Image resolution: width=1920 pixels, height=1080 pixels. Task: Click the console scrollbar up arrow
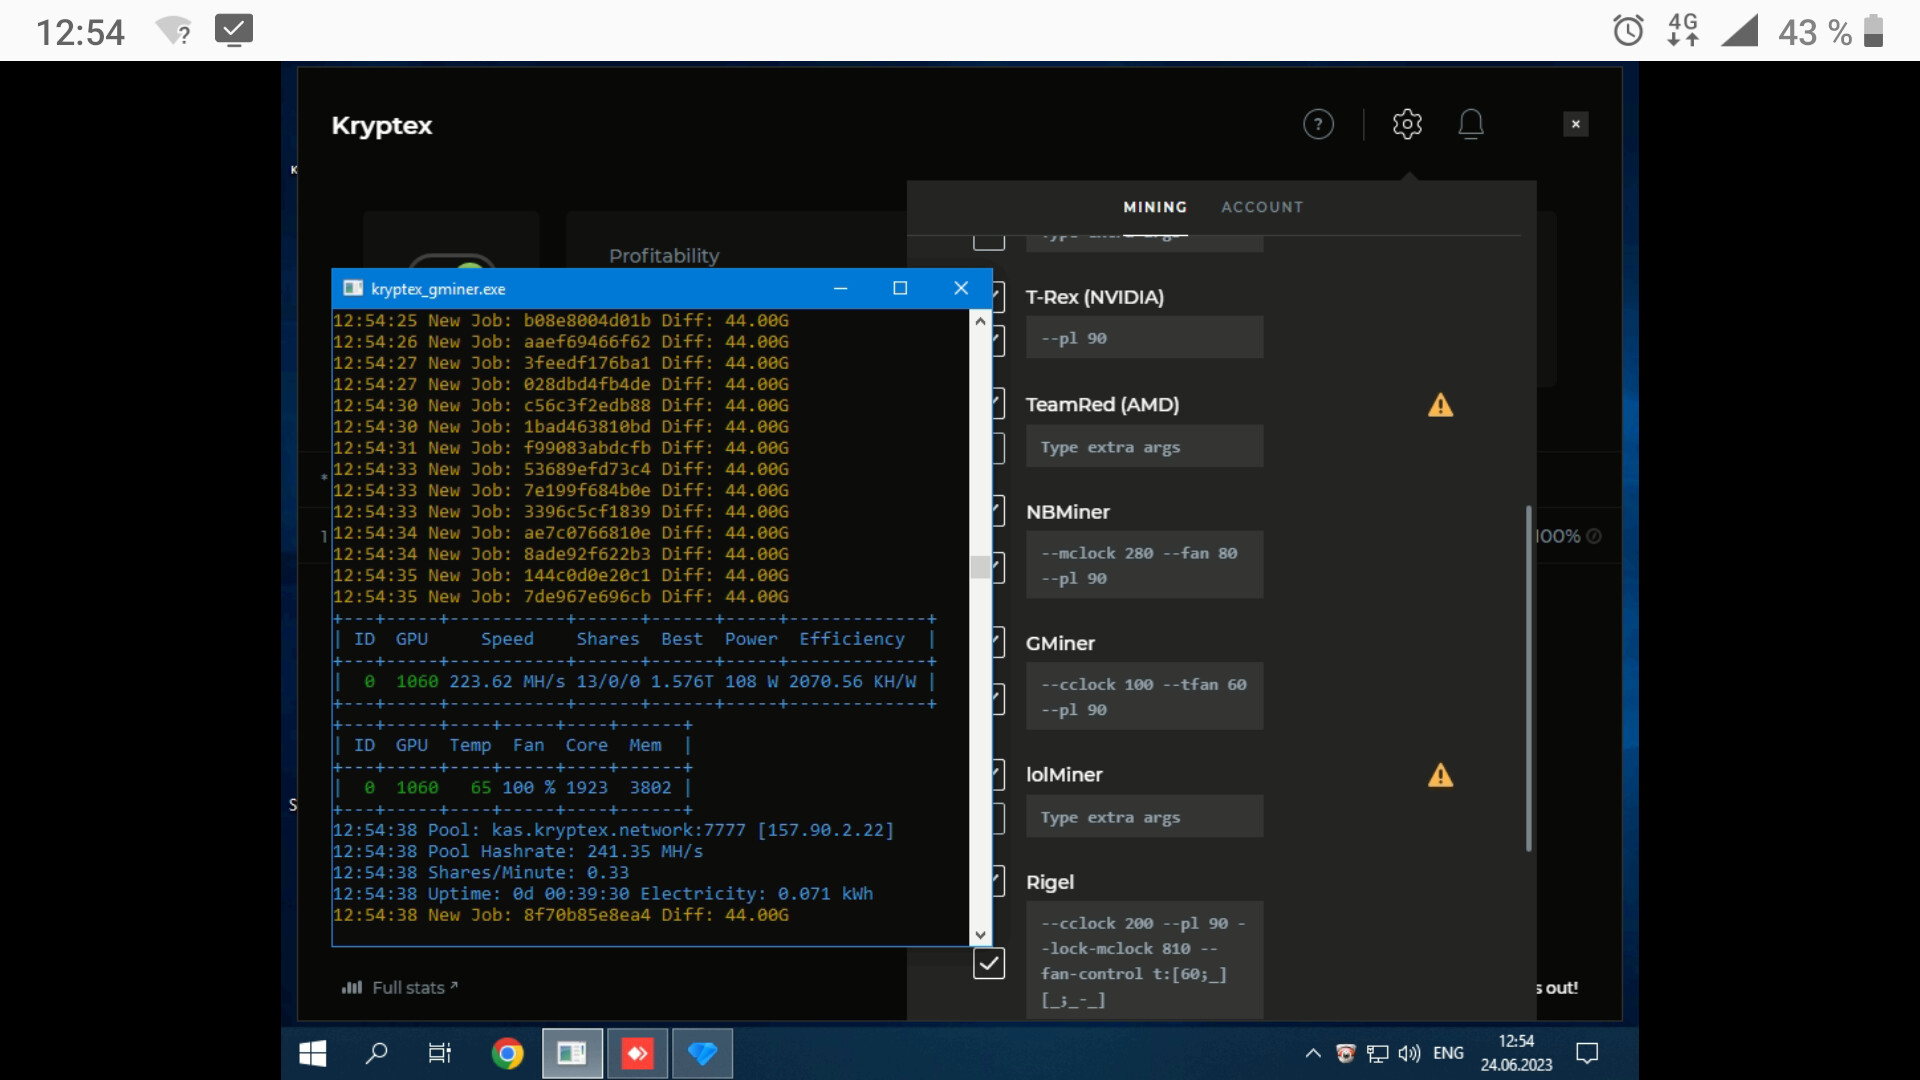(x=980, y=321)
